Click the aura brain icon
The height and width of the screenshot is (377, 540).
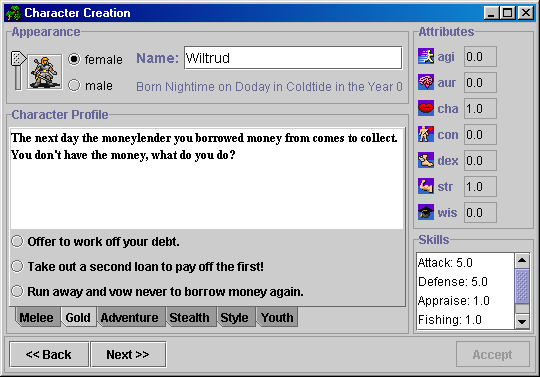pyautogui.click(x=426, y=82)
